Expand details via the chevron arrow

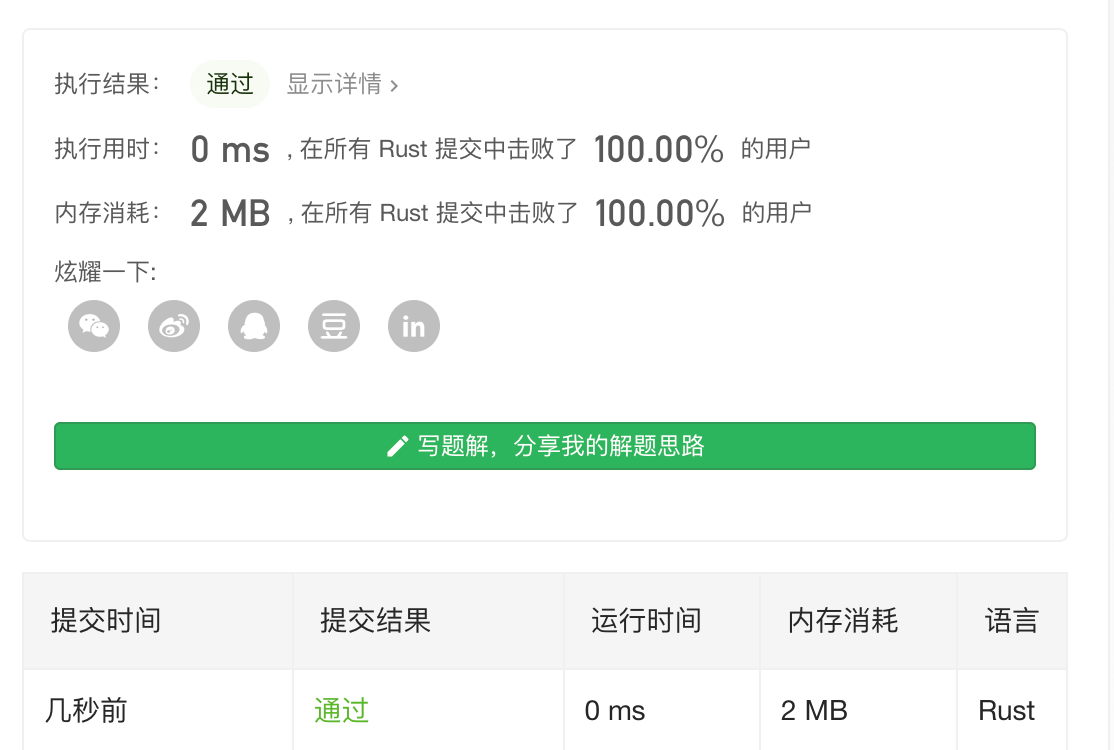click(x=394, y=86)
